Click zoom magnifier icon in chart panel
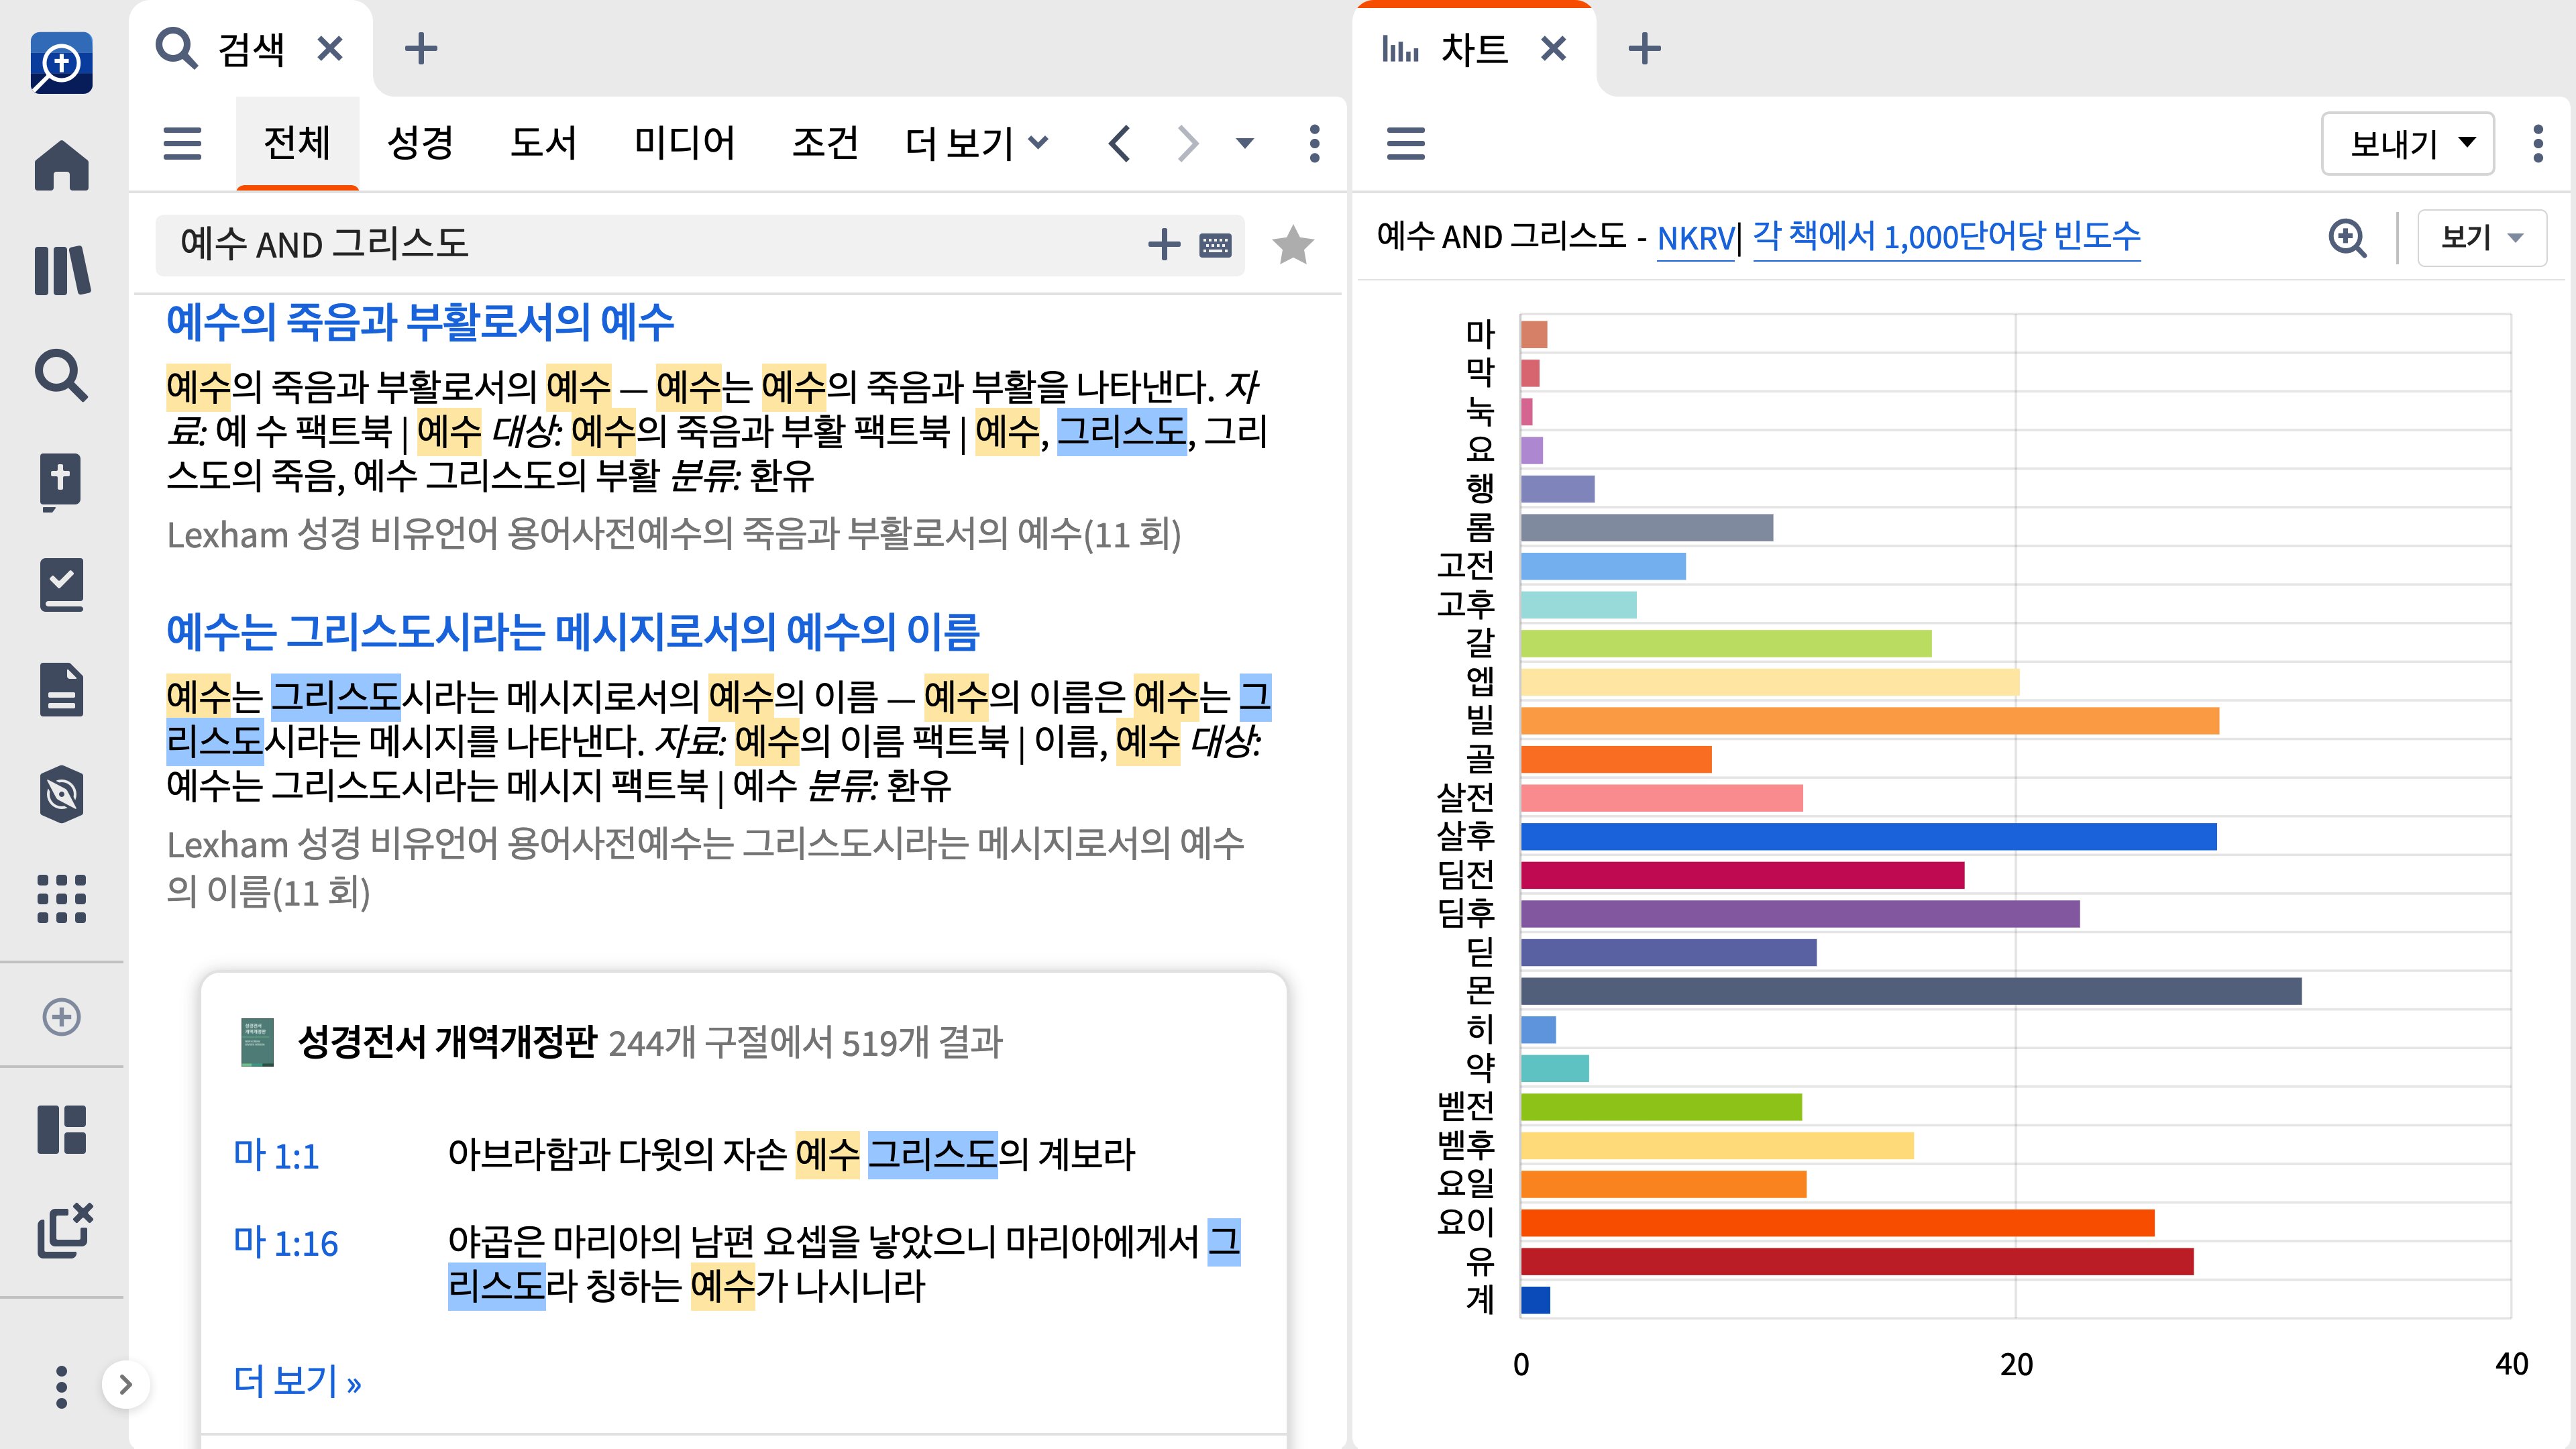This screenshot has width=2576, height=1449. (2346, 238)
